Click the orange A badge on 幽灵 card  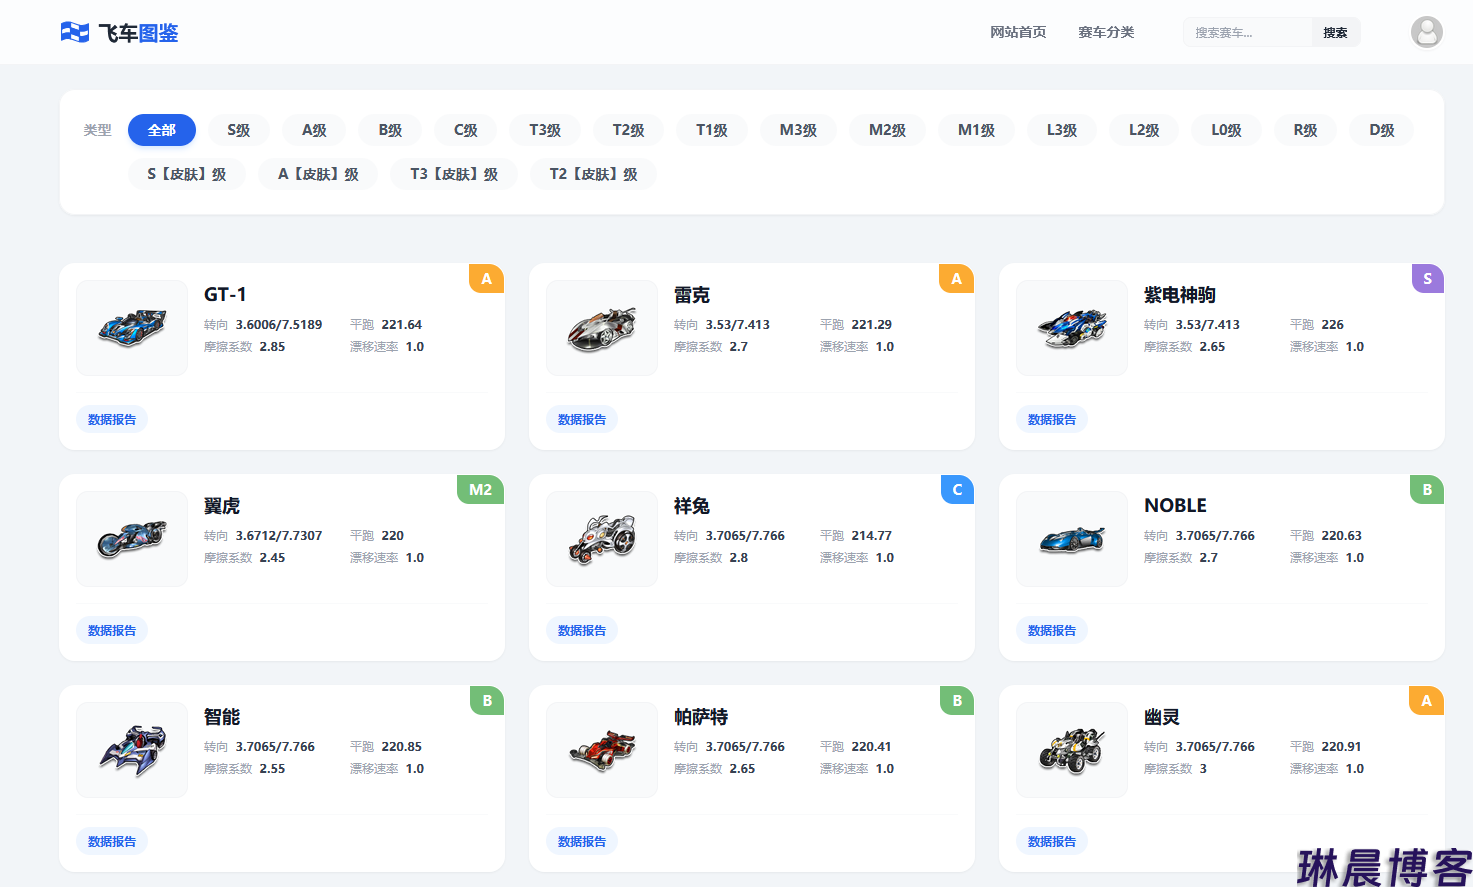1426,701
